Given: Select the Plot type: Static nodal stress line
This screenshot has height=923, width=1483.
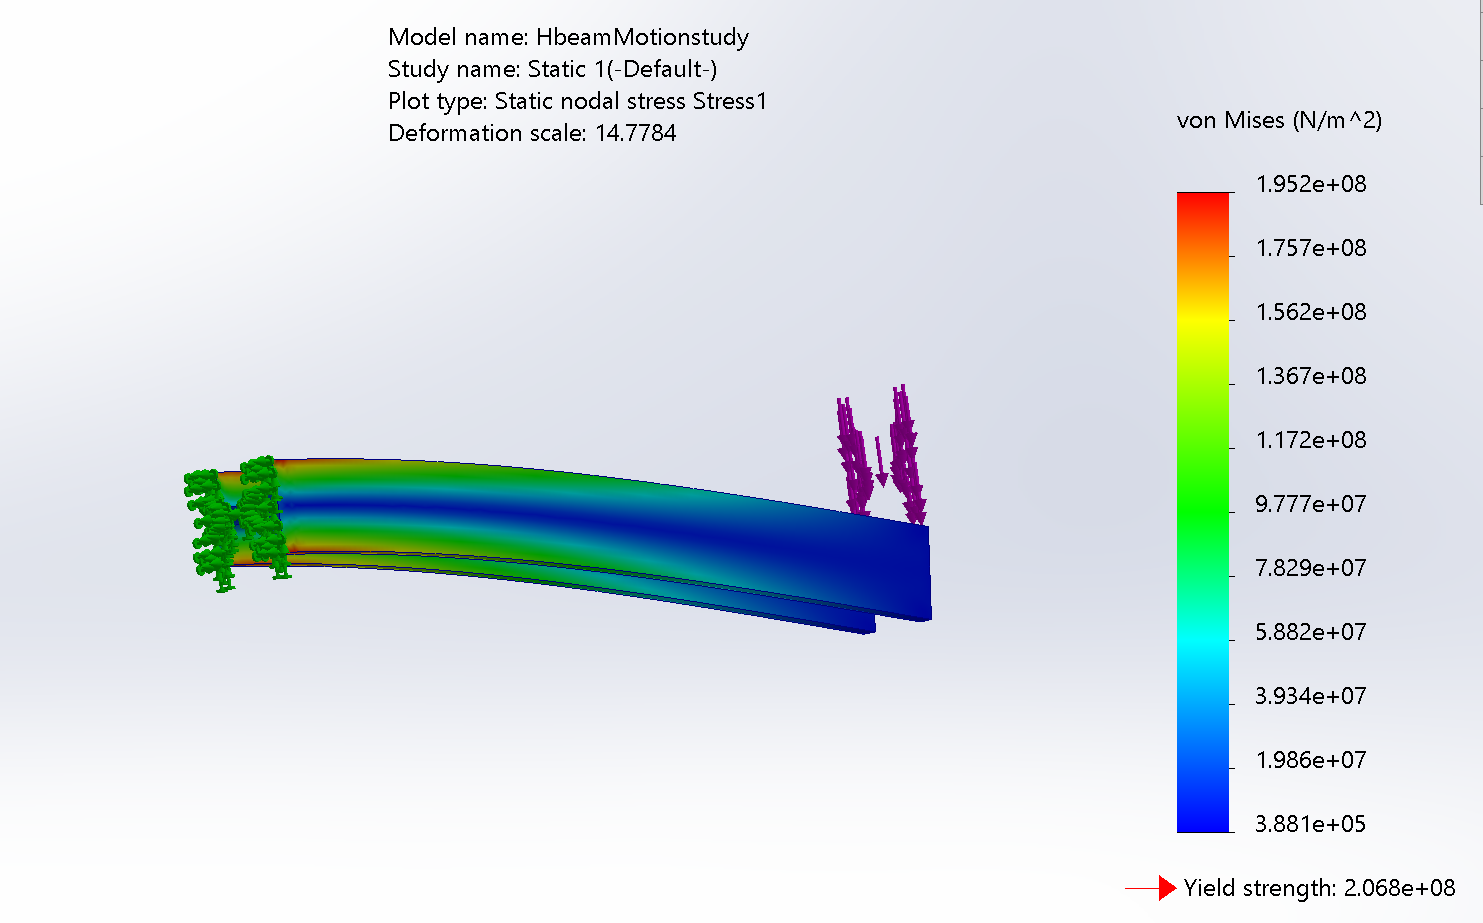Looking at the screenshot, I should coord(577,101).
